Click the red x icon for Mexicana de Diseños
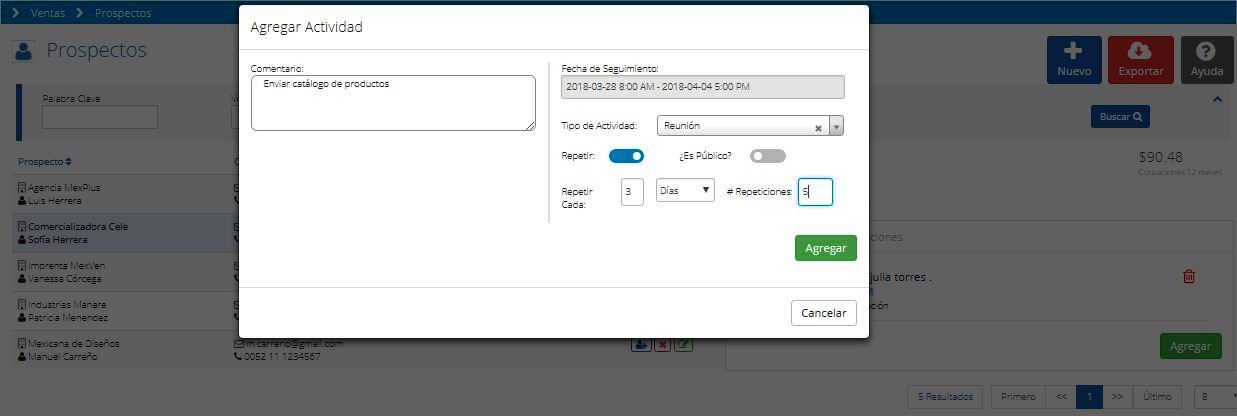This screenshot has width=1237, height=416. point(663,345)
